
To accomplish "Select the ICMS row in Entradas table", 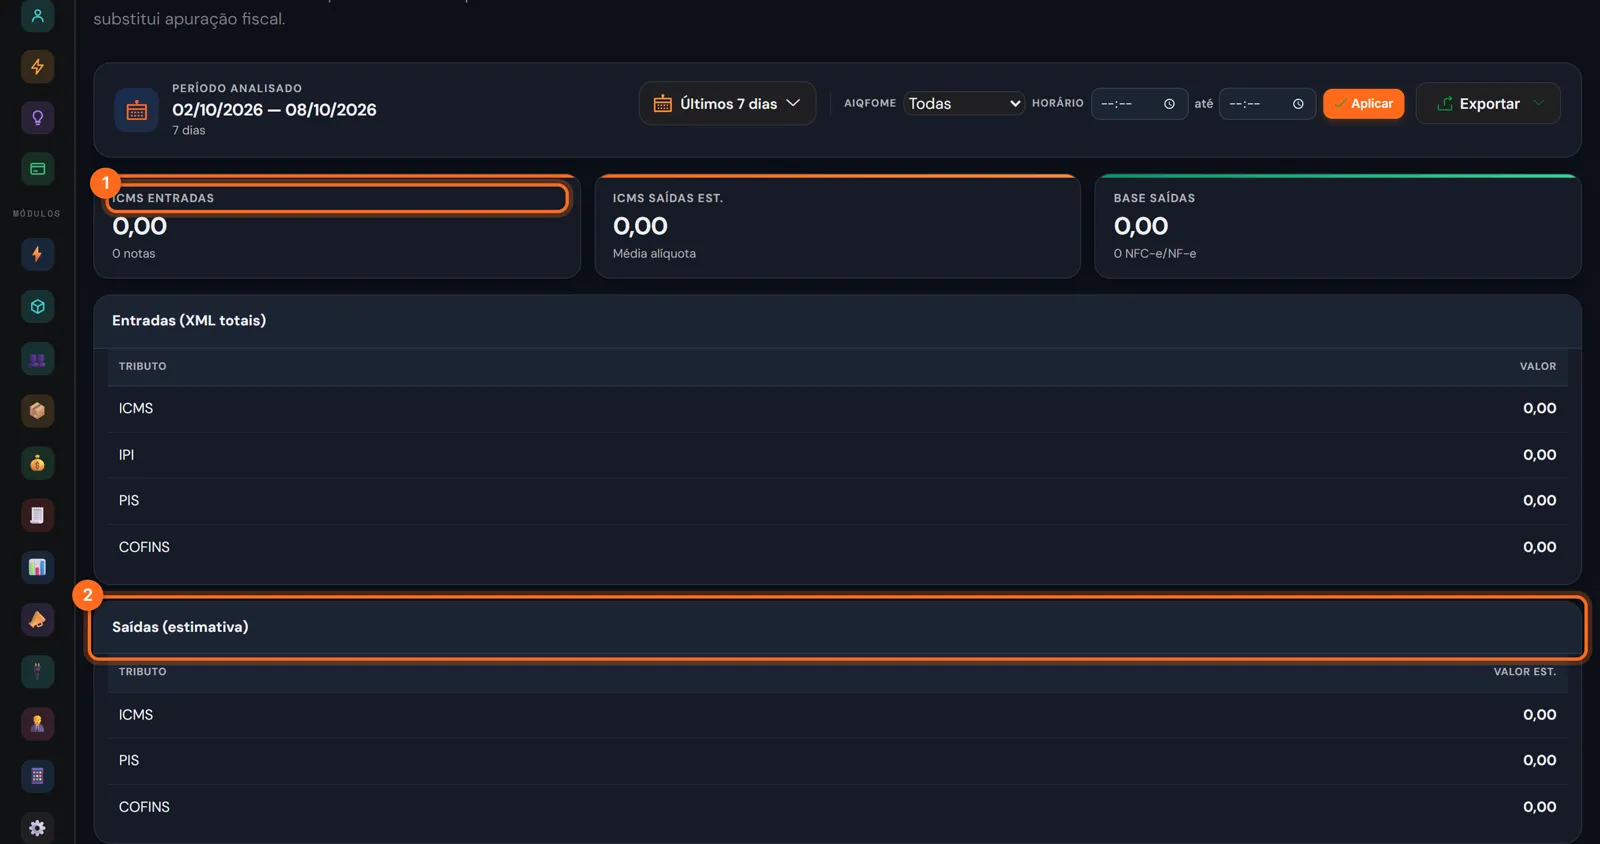I will point(838,409).
